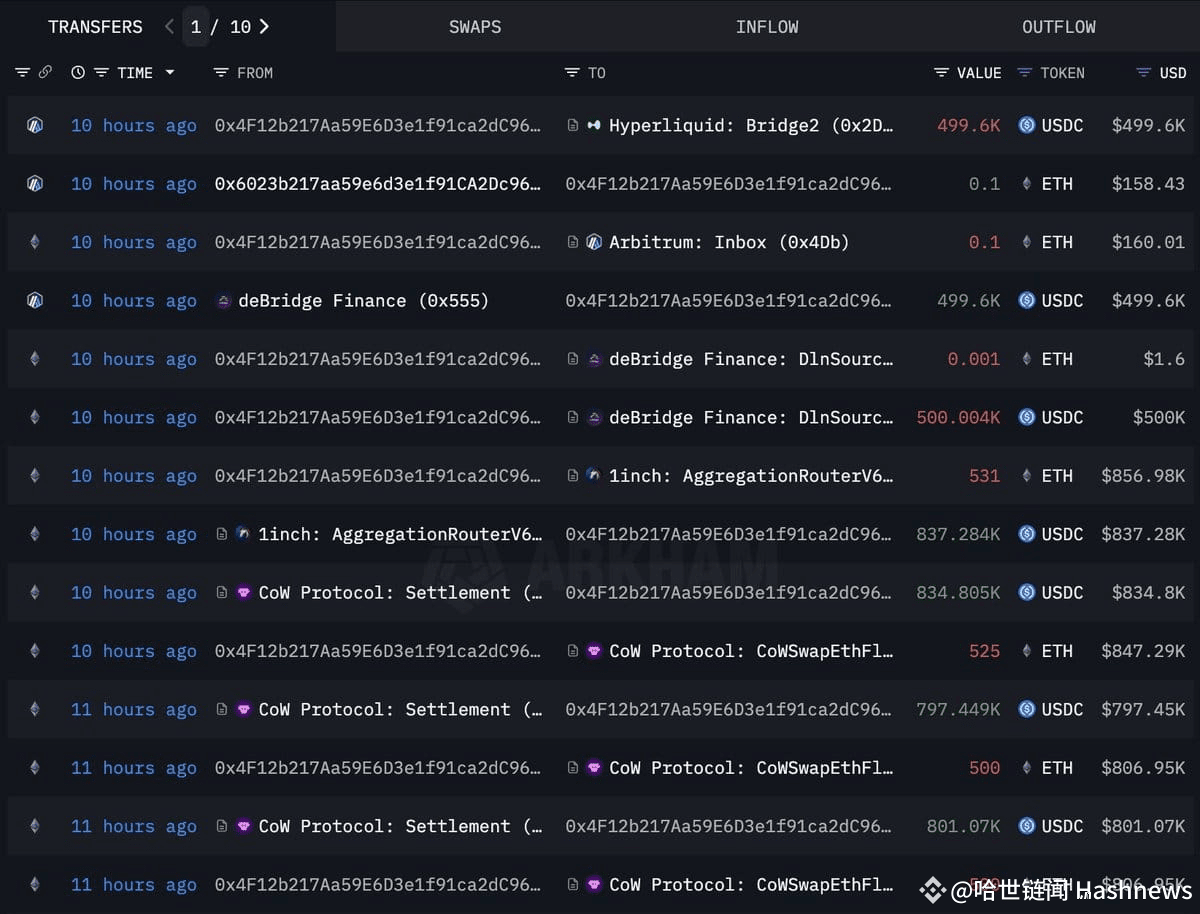Image resolution: width=1200 pixels, height=914 pixels.
Task: Click deBridge logo in the $1.6 row
Action: pyautogui.click(x=594, y=359)
